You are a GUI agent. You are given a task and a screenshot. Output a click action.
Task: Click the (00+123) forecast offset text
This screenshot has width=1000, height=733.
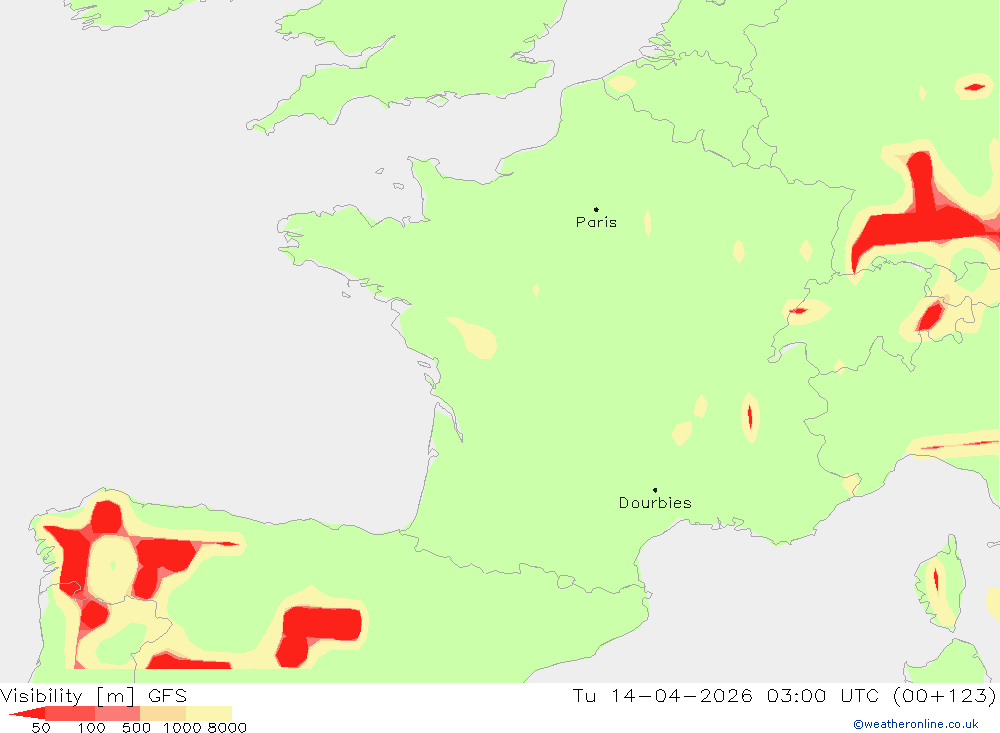click(x=945, y=695)
